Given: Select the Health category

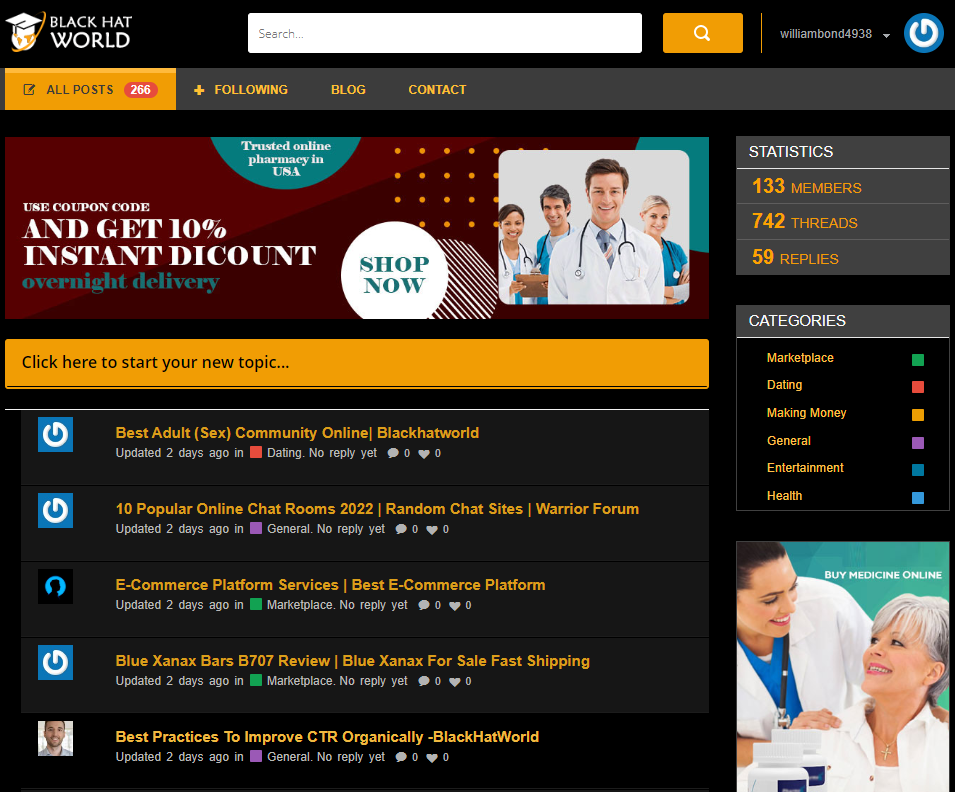Looking at the screenshot, I should [784, 496].
